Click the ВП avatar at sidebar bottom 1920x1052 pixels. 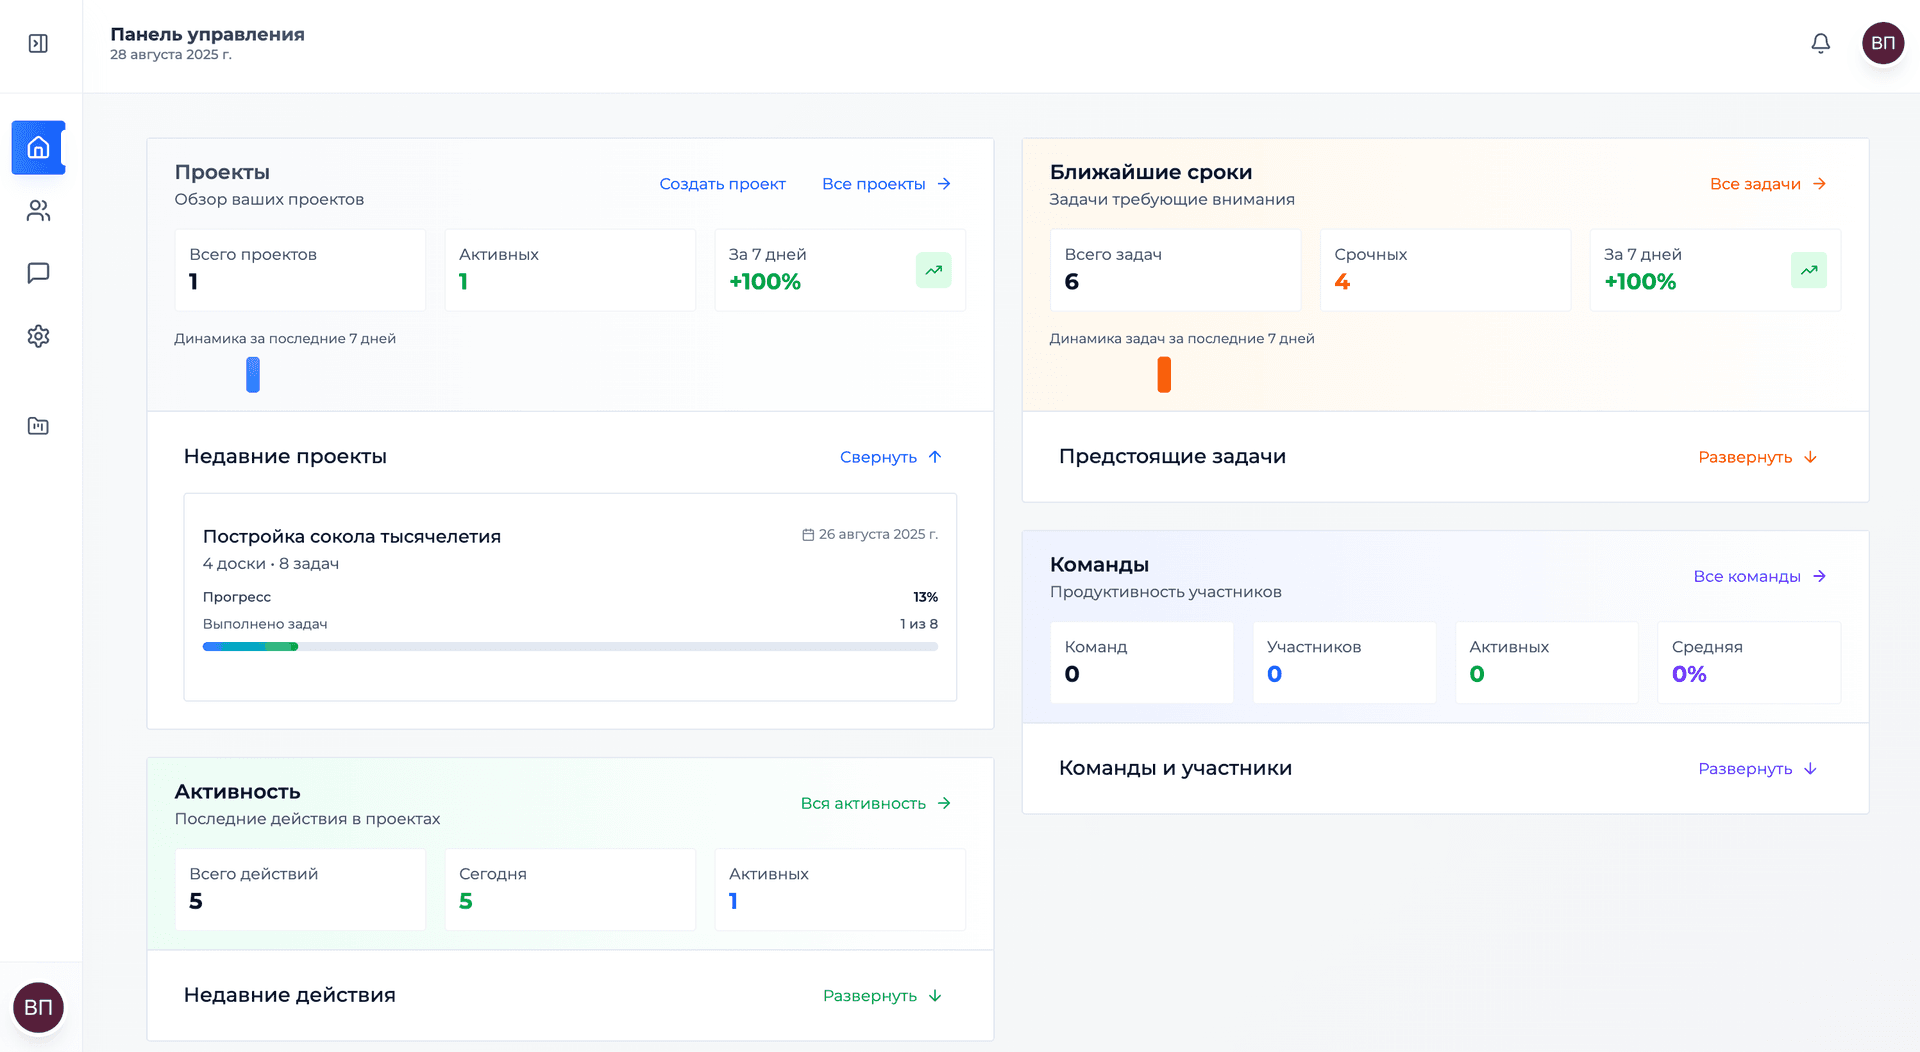point(38,1007)
